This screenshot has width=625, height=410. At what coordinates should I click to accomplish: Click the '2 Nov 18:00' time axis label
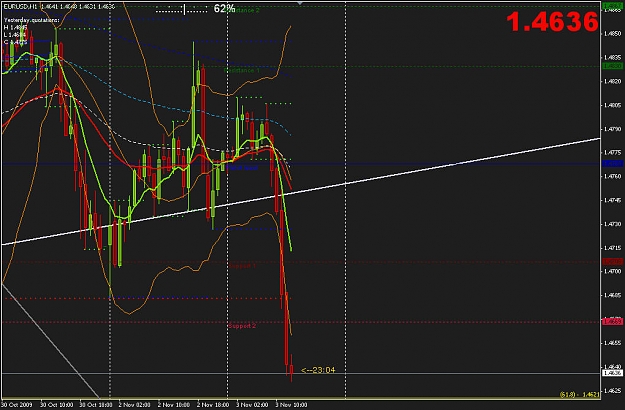[x=213, y=405]
